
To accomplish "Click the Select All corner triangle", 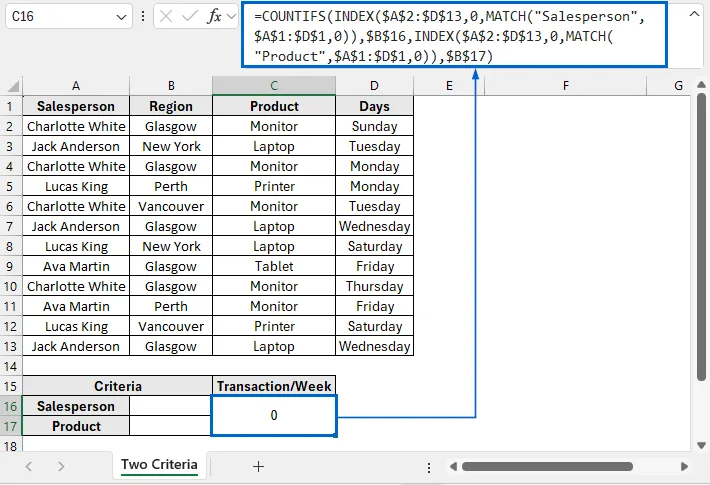I will [13, 86].
